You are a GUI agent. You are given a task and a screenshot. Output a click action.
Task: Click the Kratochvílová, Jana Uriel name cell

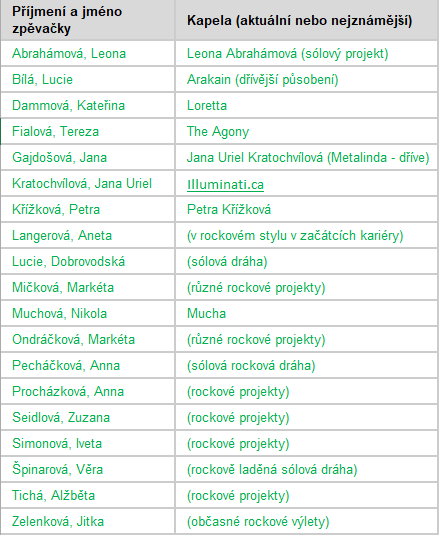(88, 184)
